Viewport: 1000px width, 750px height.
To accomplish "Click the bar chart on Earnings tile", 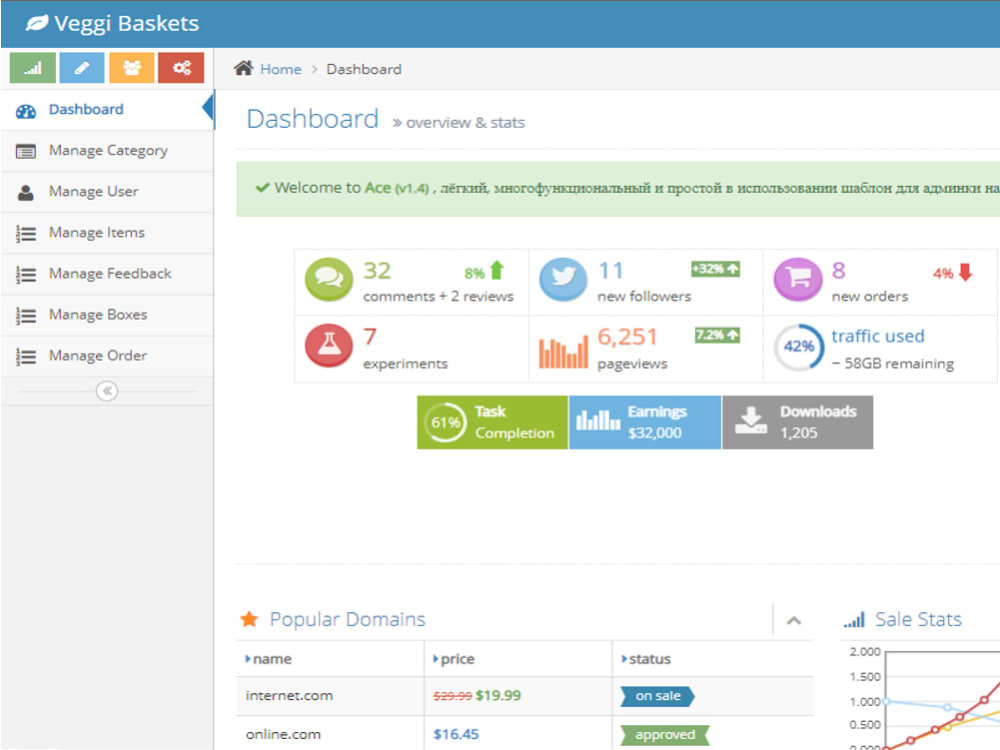I will click(x=598, y=420).
